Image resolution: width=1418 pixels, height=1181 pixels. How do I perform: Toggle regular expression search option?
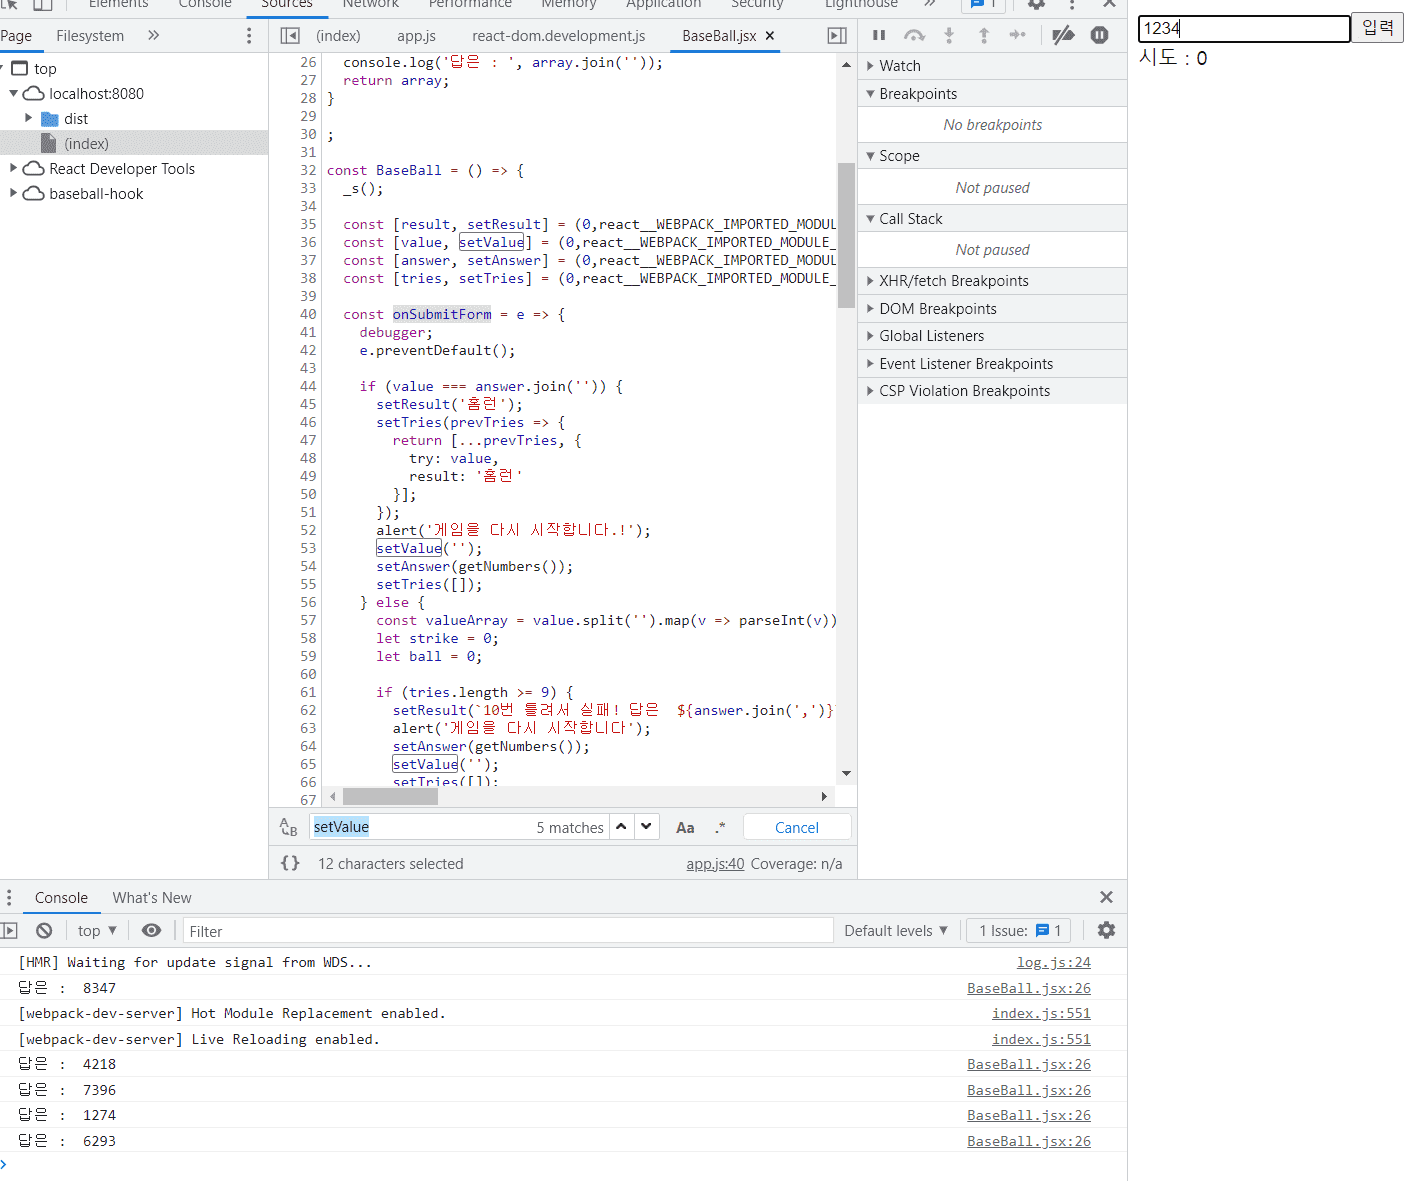pos(720,828)
